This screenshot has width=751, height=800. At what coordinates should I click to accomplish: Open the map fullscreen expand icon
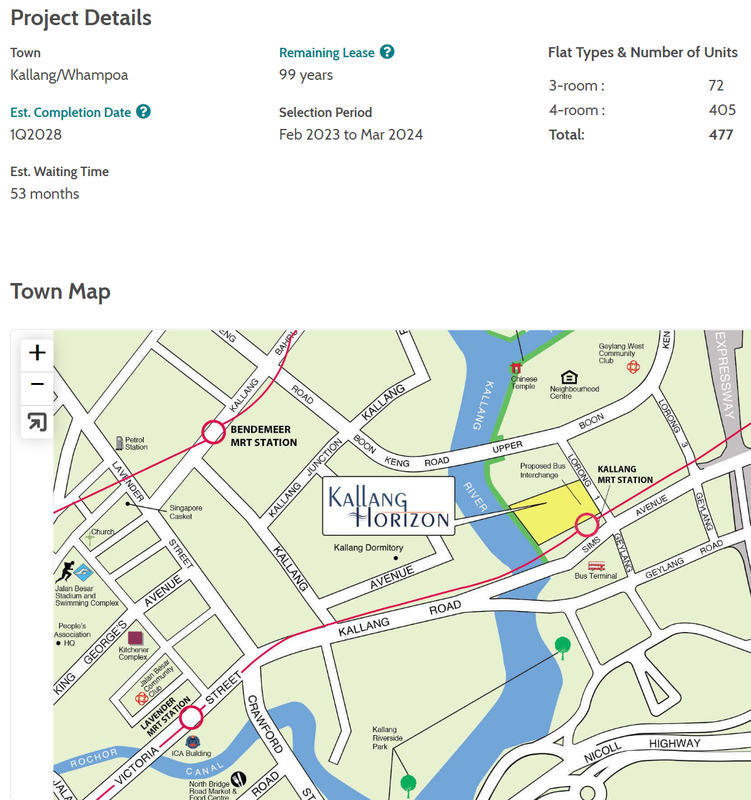[x=37, y=421]
